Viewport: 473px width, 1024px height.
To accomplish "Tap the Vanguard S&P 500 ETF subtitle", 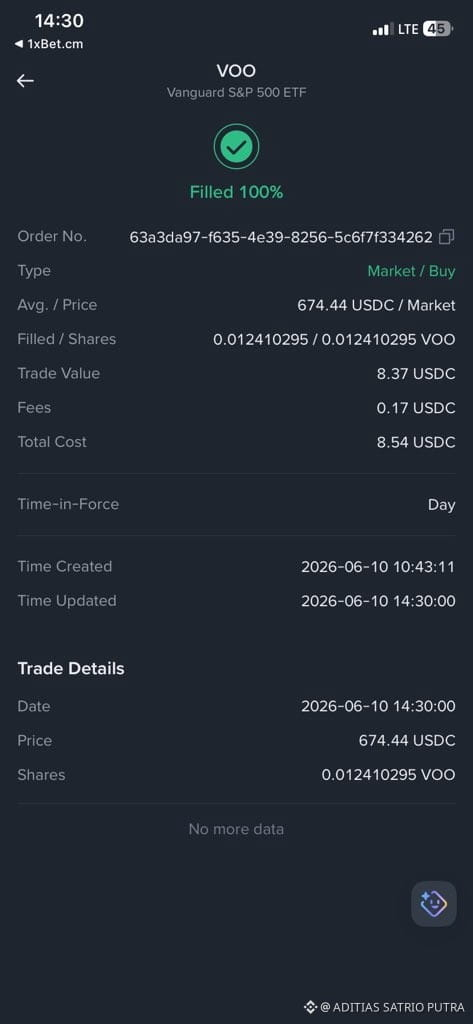I will [236, 92].
